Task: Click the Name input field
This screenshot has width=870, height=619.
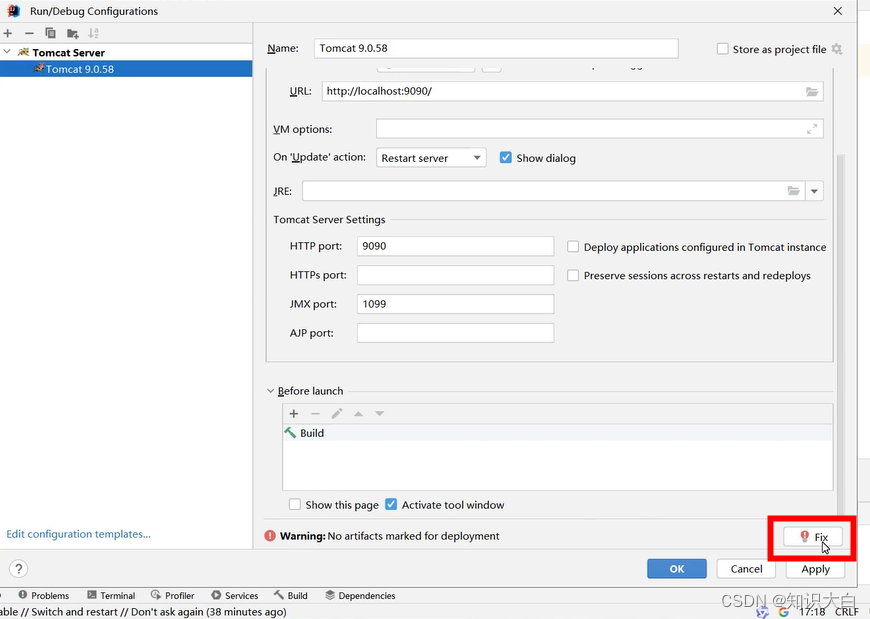Action: (x=496, y=48)
